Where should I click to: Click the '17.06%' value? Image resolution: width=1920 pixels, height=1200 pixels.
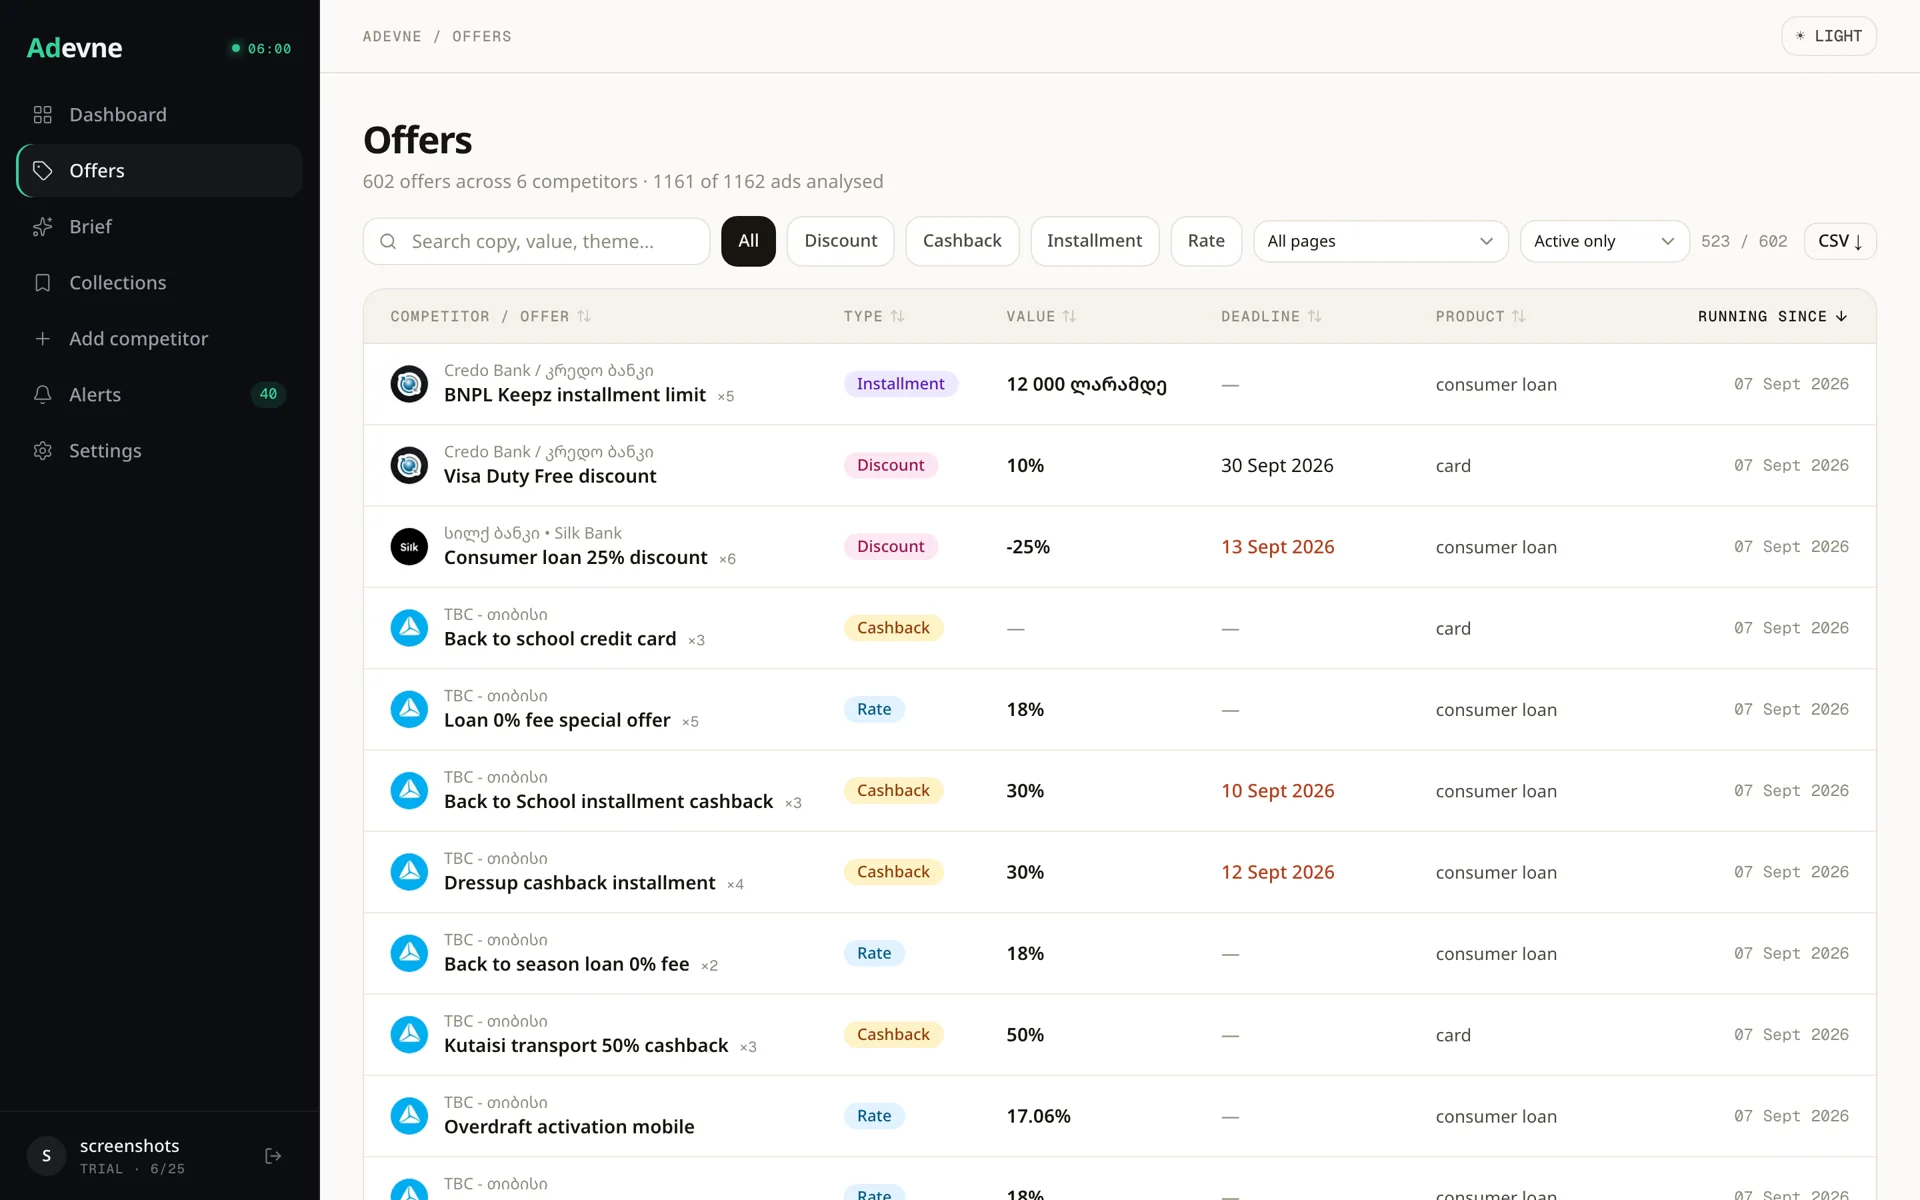[1038, 1116]
